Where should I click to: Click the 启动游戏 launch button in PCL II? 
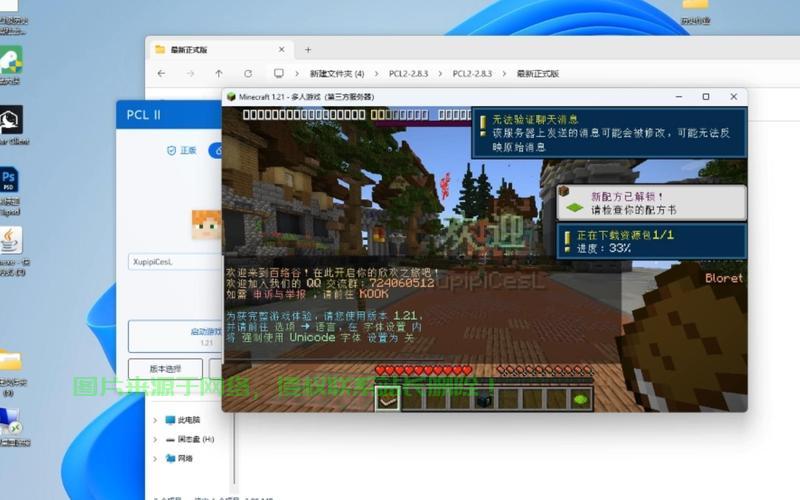[x=175, y=336]
